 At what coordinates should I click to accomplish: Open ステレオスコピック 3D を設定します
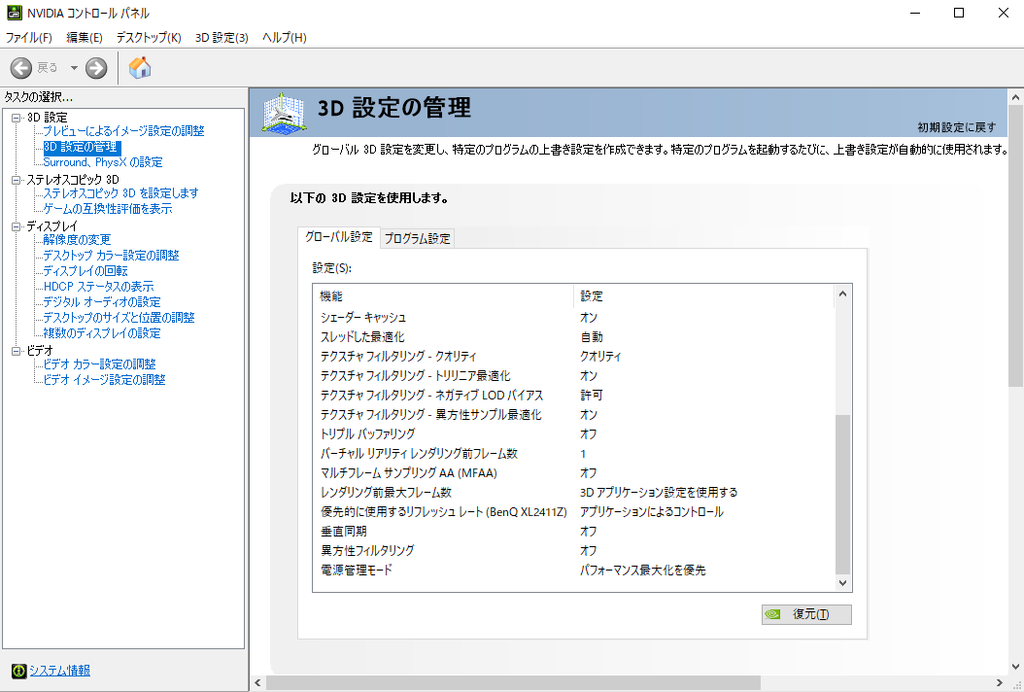[x=121, y=193]
